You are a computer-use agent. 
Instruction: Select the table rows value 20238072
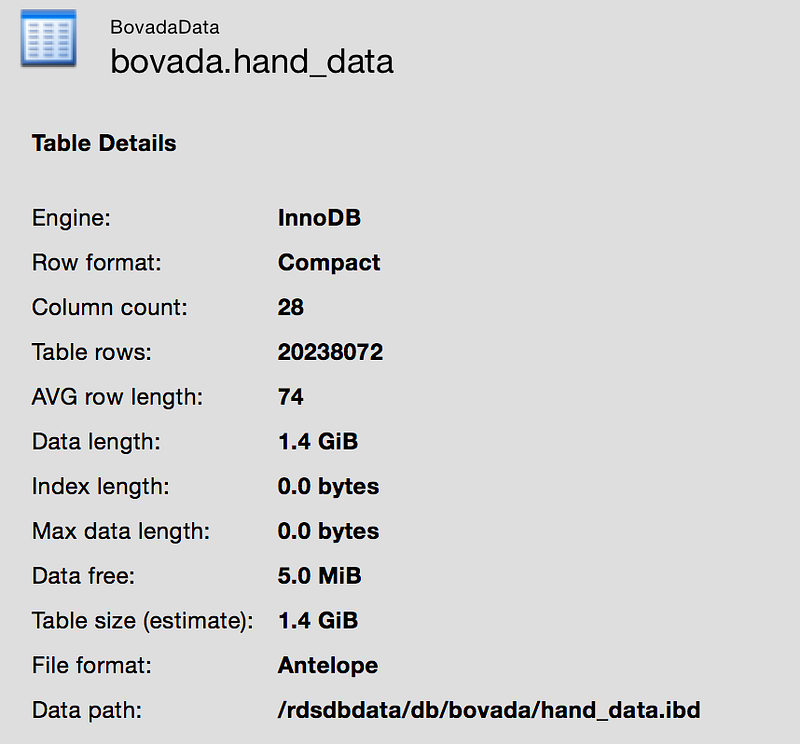(330, 352)
